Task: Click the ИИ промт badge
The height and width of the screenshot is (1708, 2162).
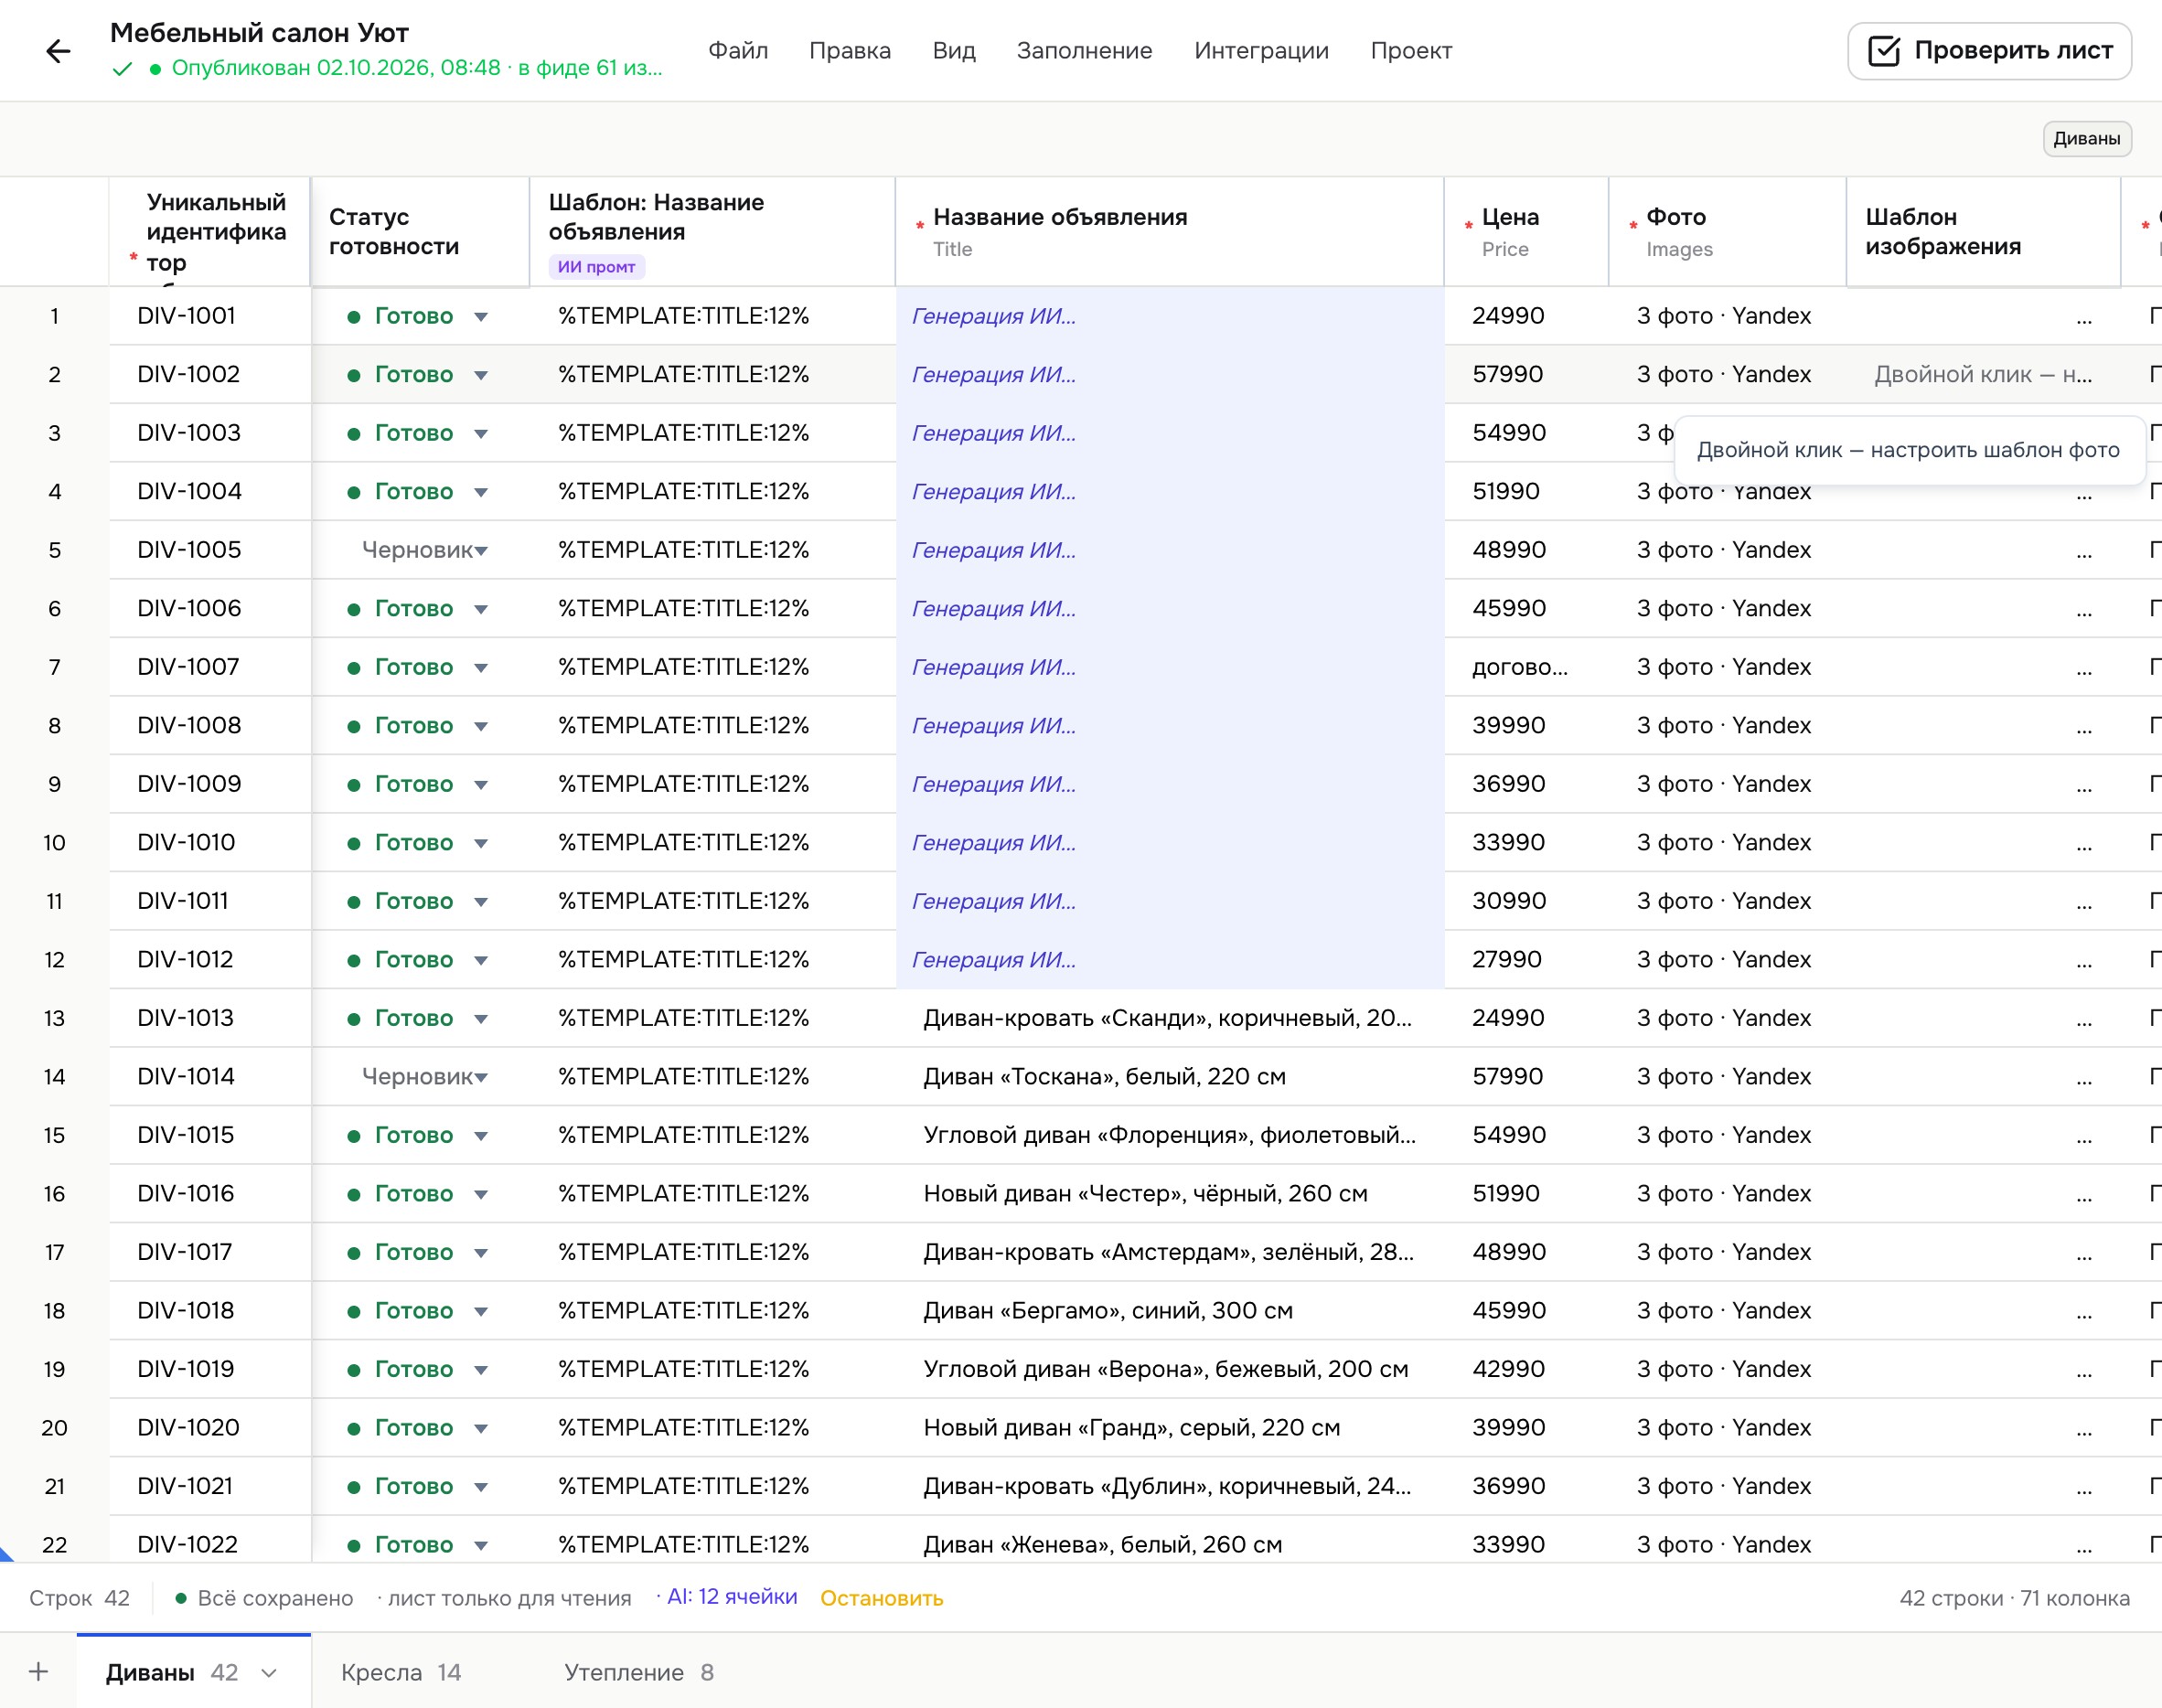Action: [596, 267]
